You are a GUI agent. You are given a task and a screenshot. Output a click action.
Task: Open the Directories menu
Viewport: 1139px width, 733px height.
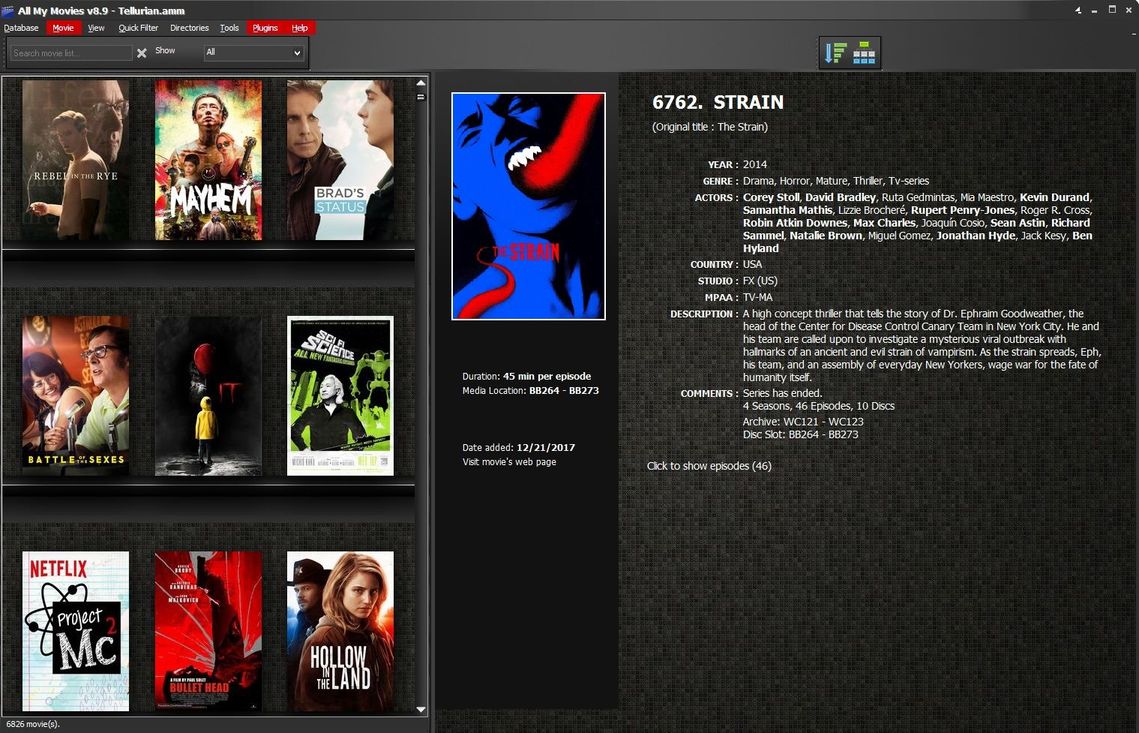tap(189, 28)
